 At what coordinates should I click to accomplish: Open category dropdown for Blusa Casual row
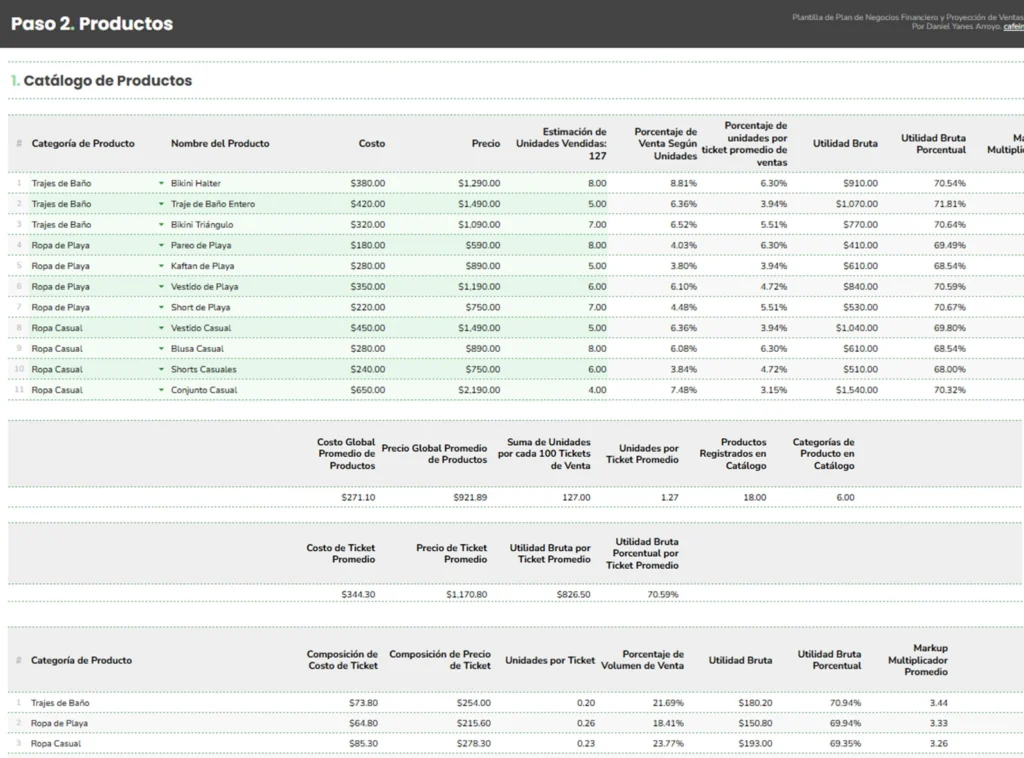pos(161,349)
